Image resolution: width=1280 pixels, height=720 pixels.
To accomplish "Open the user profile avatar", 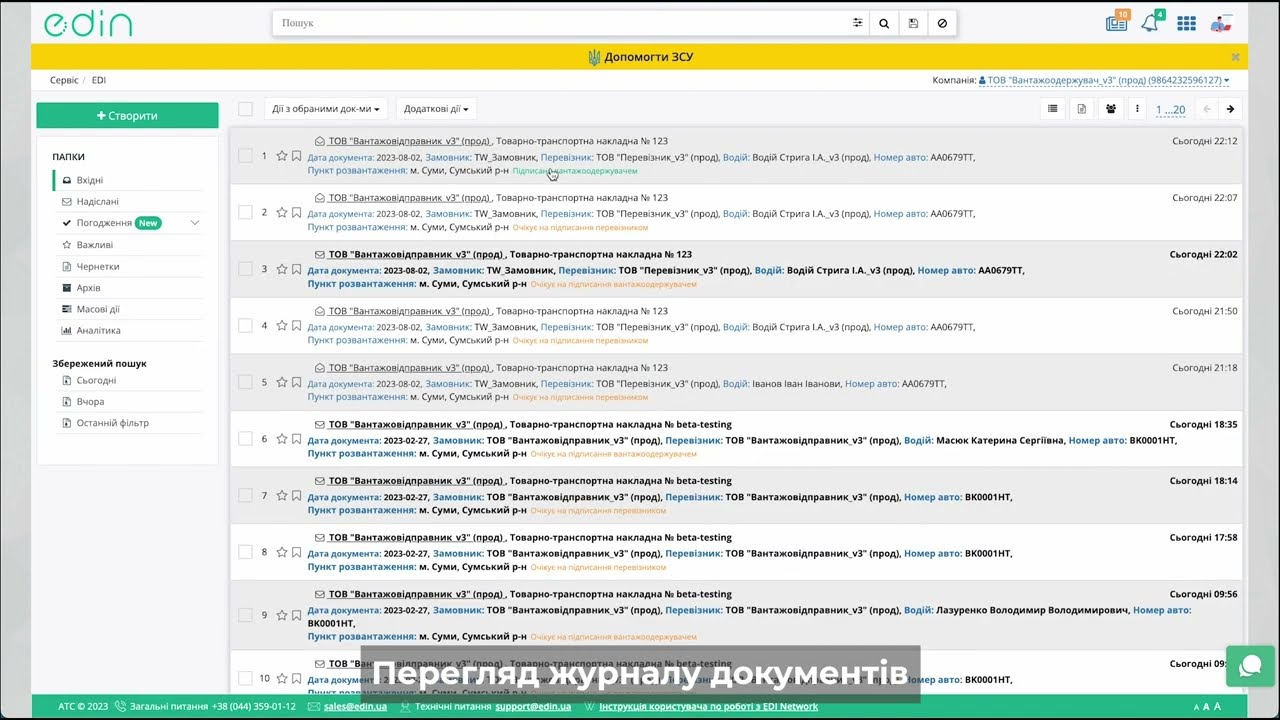I will [1221, 23].
